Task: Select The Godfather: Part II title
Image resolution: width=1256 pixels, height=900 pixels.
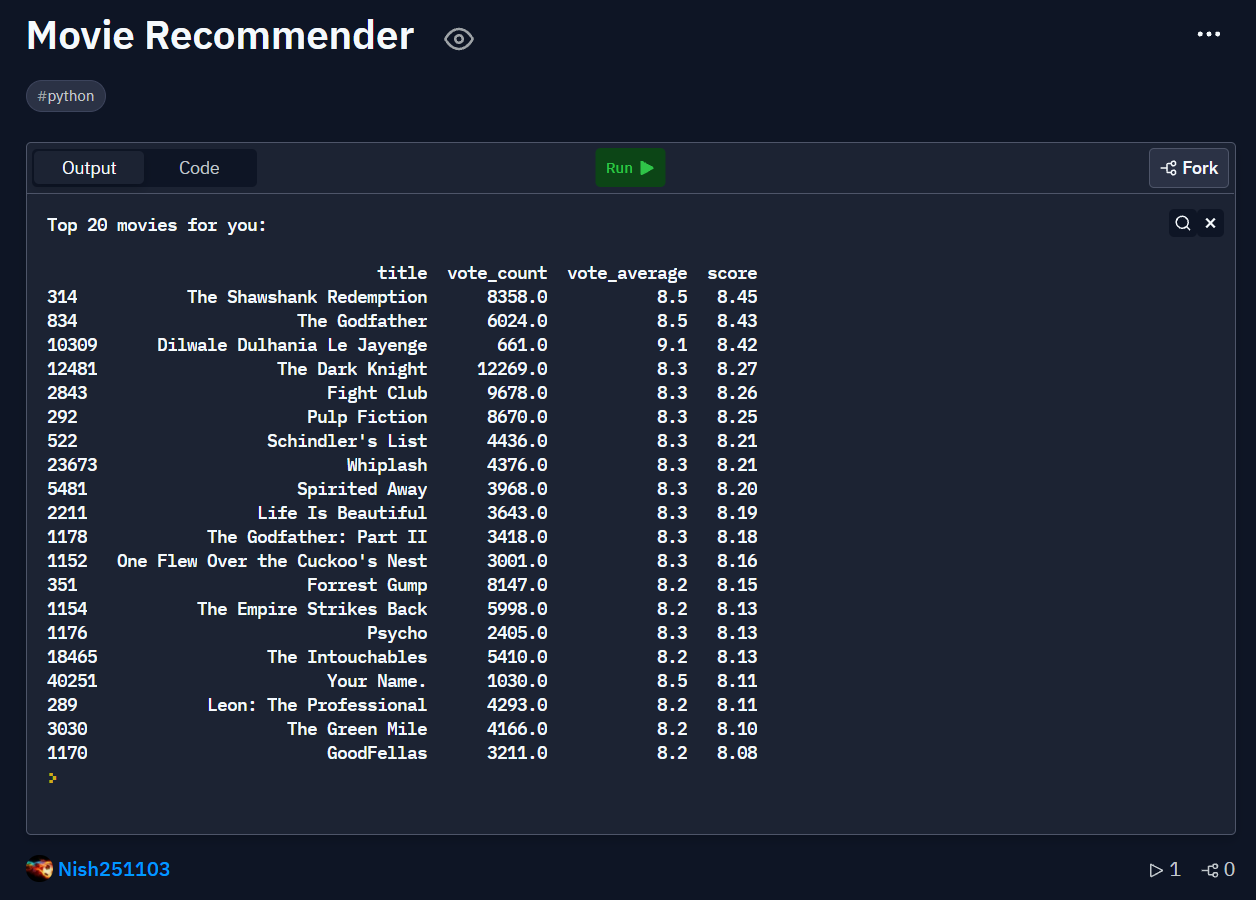Action: pyautogui.click(x=317, y=537)
